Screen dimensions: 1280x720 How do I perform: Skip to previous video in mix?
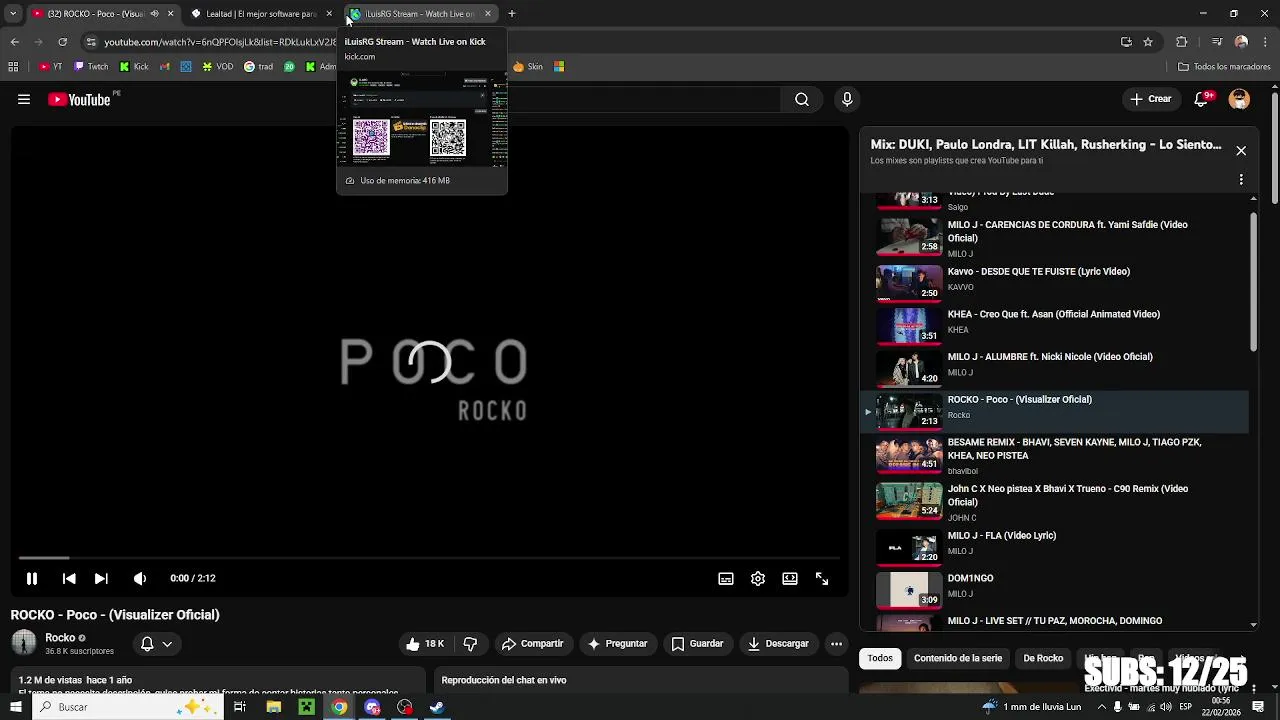pos(69,578)
